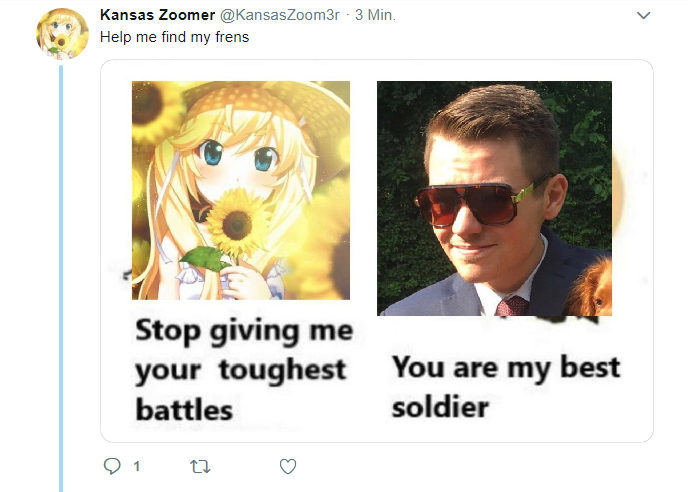Click the reply speech bubble icon
This screenshot has width=688, height=492.
pos(112,466)
